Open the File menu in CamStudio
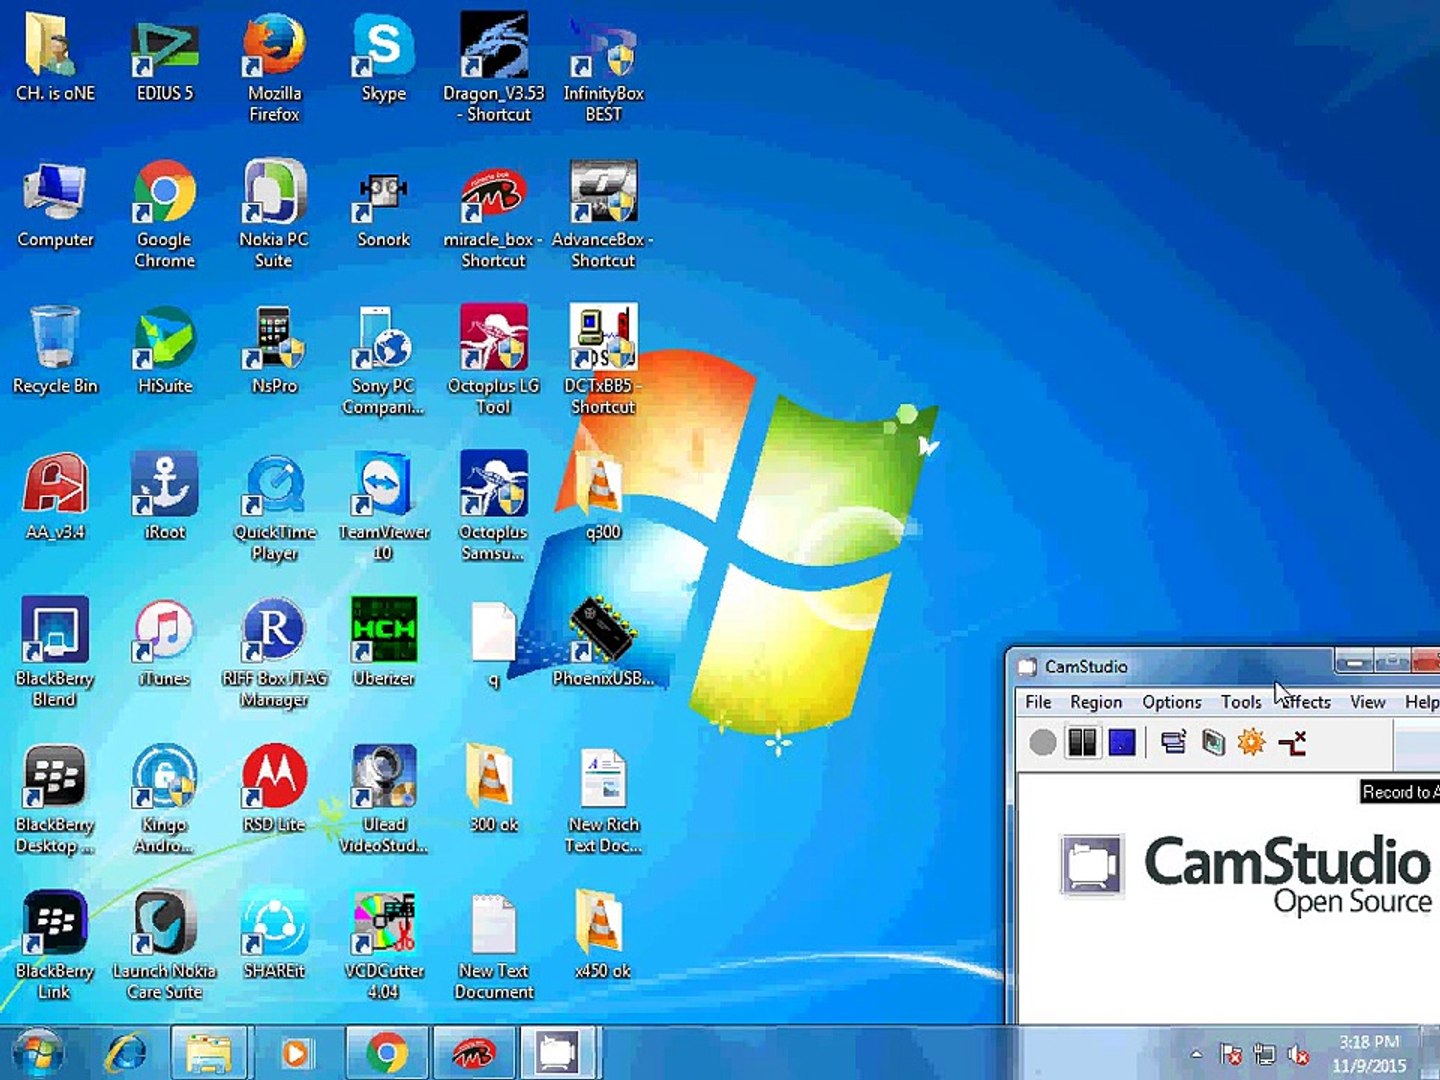The height and width of the screenshot is (1080, 1440). pyautogui.click(x=1038, y=702)
